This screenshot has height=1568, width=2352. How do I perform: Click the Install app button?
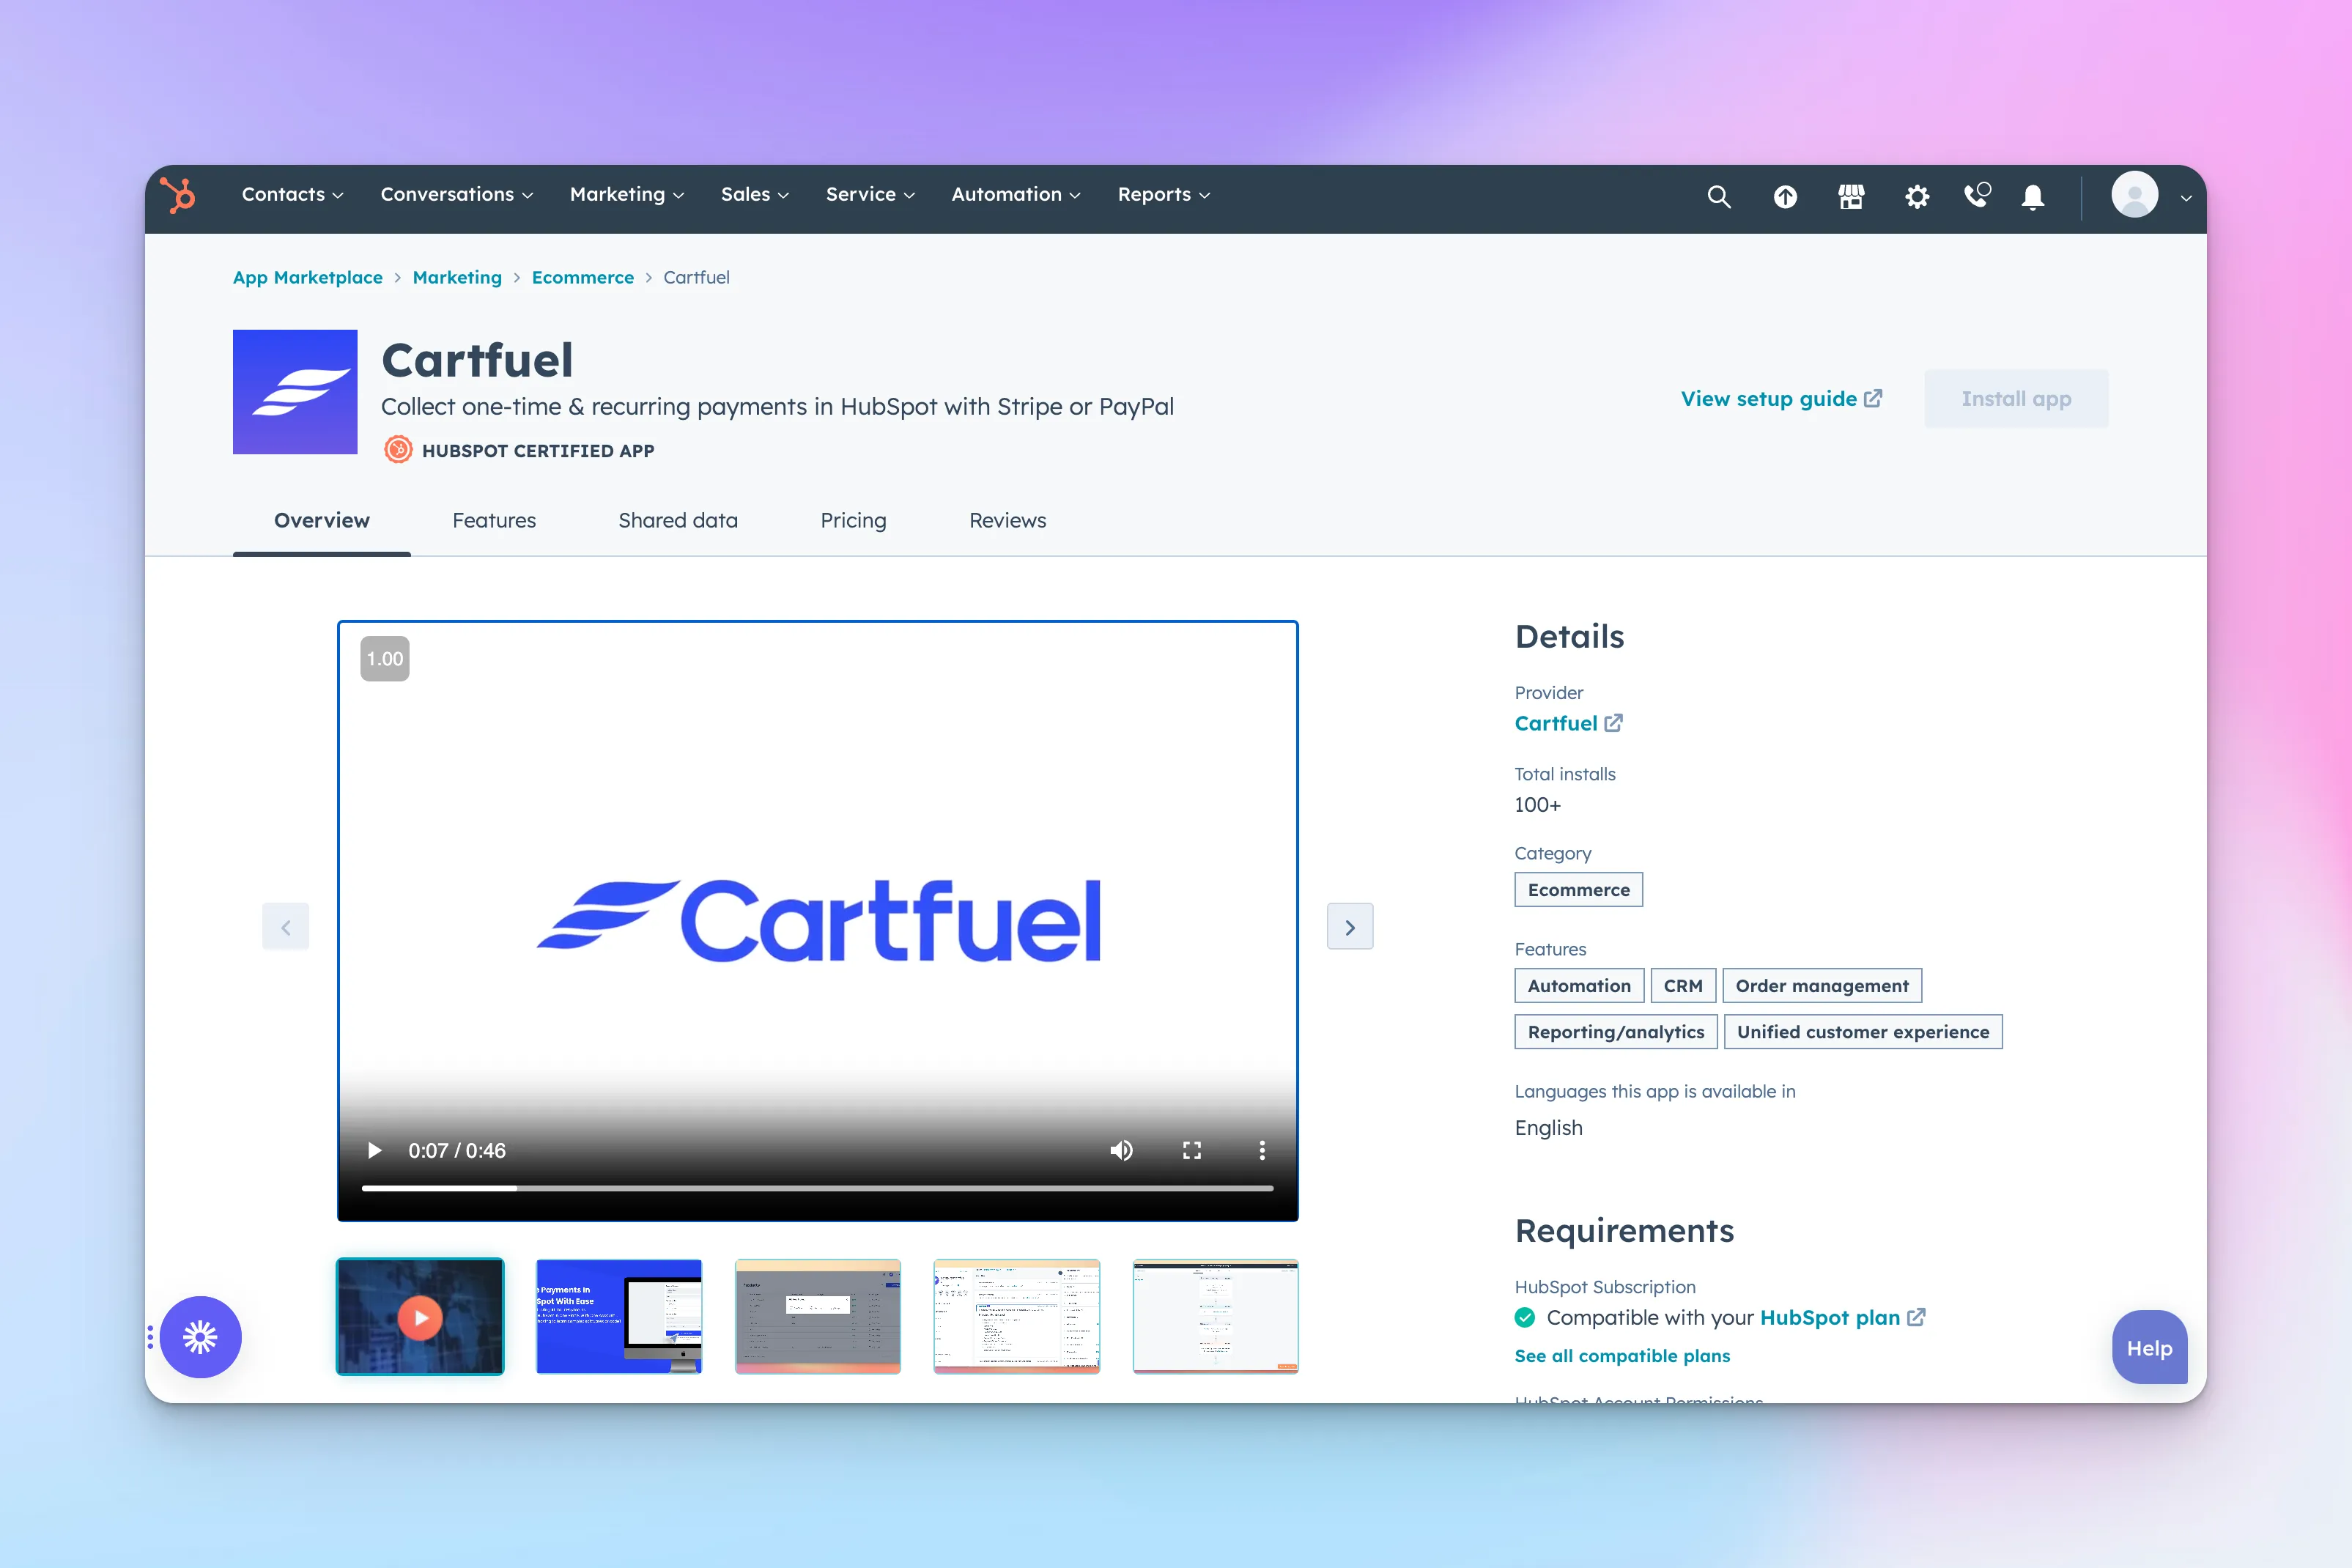coord(2016,399)
